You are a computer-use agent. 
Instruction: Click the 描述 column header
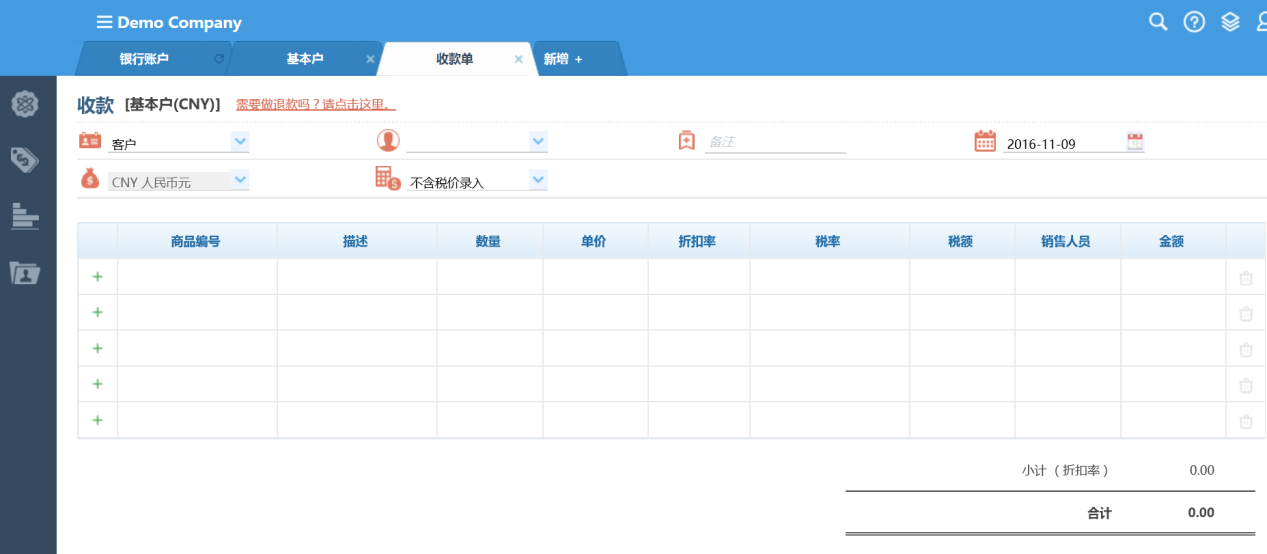357,241
